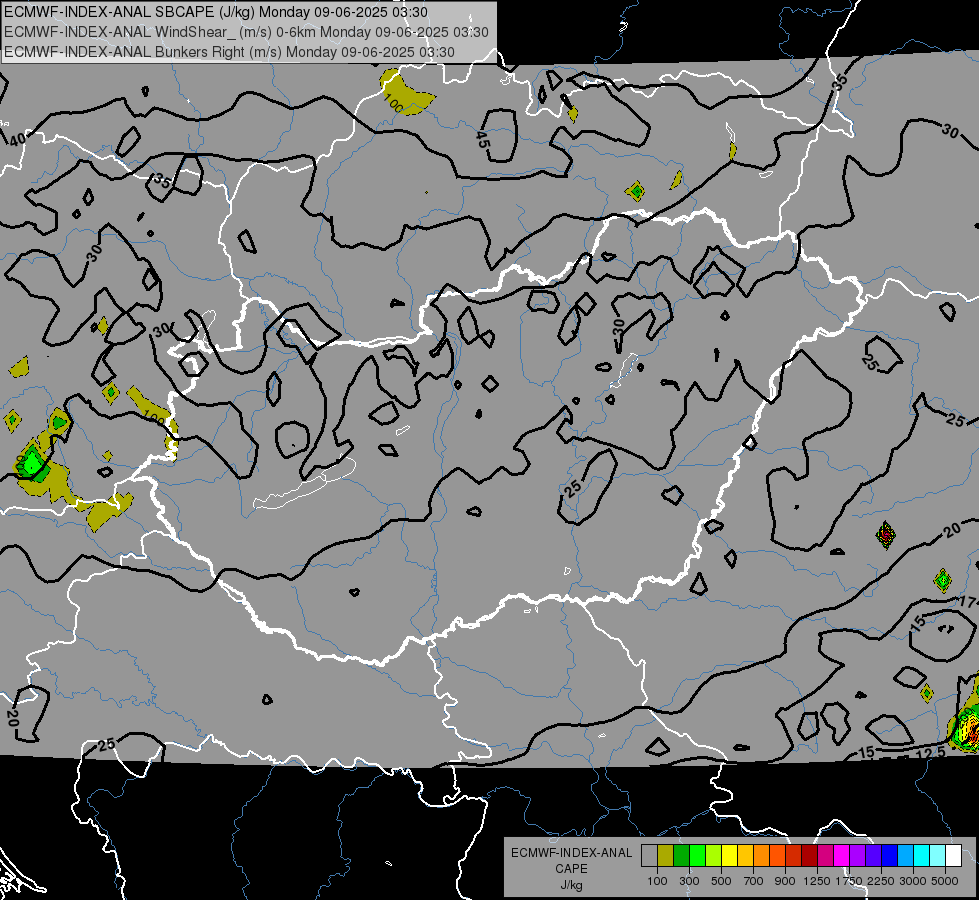This screenshot has width=979, height=900.
Task: Pick the cyan swatch right of 3000 tick
Action: point(922,856)
